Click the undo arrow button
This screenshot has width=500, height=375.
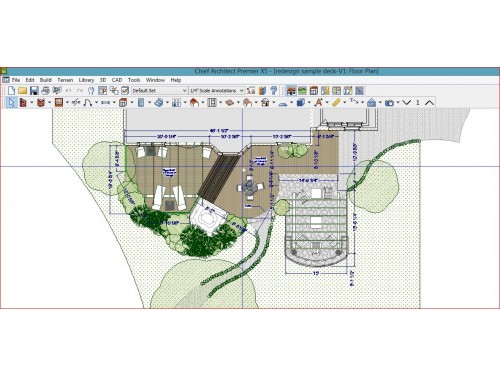[x=68, y=90]
